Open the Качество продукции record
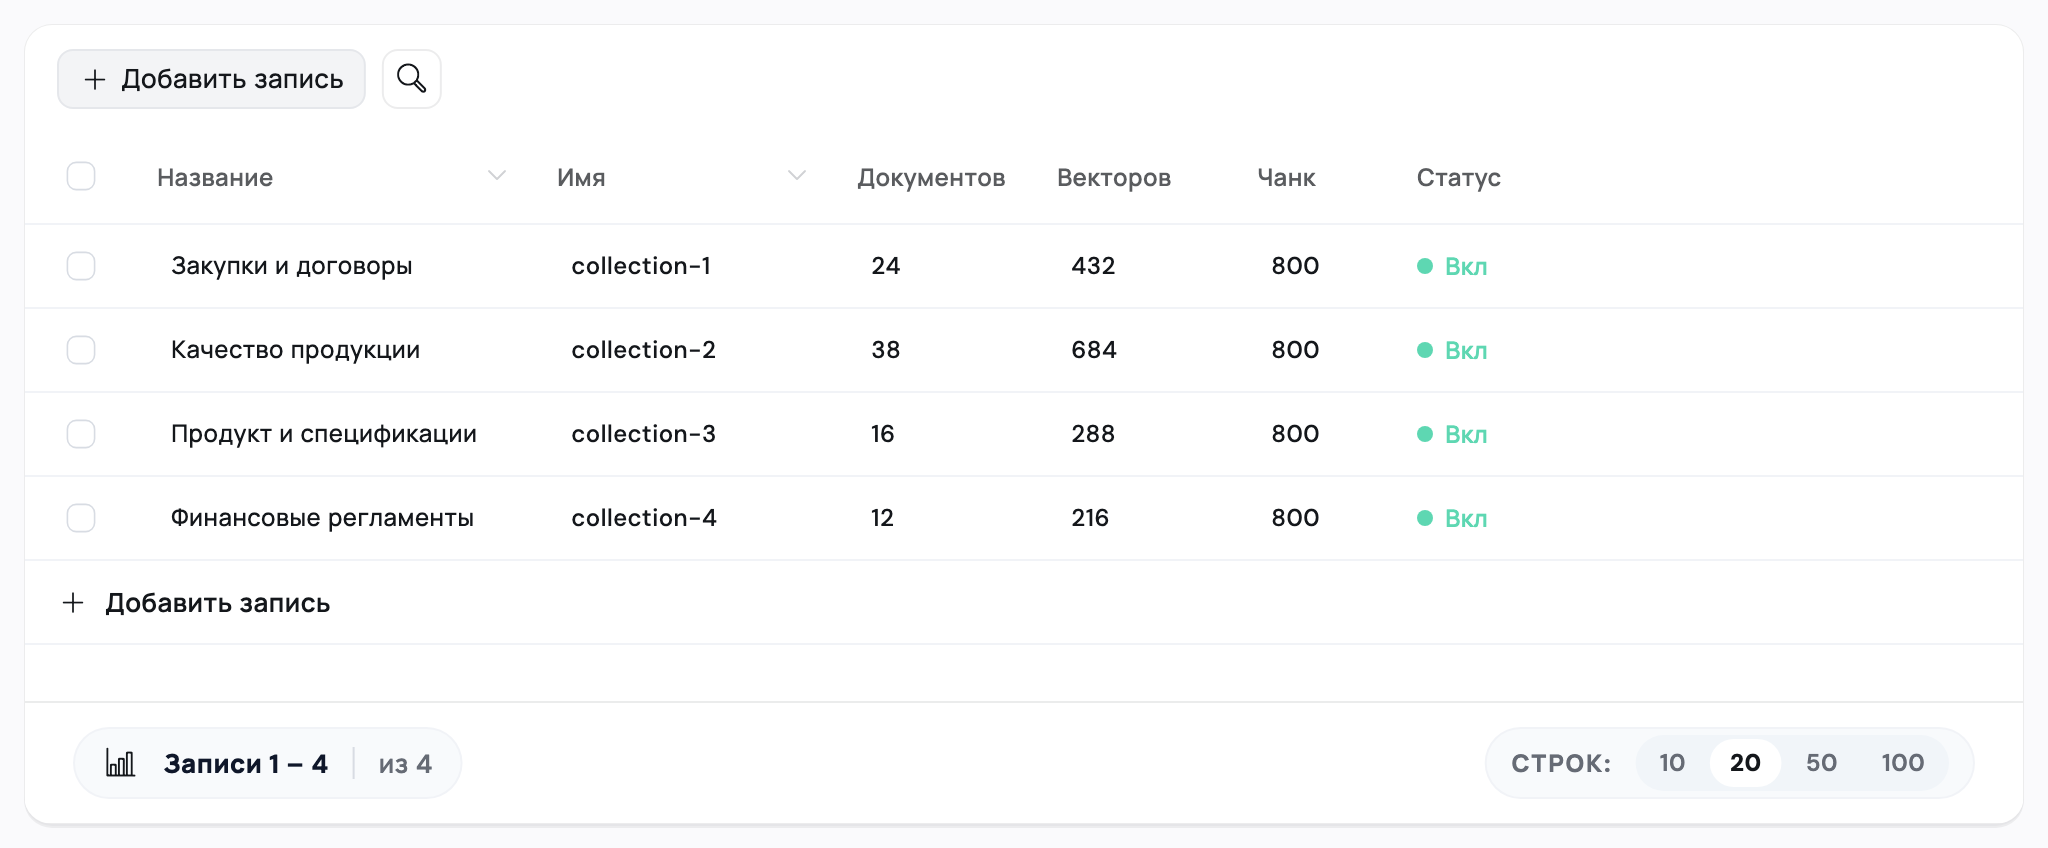 [295, 350]
